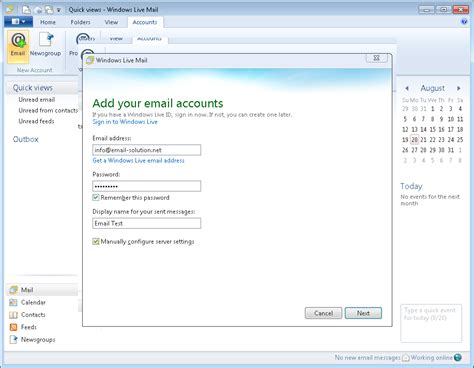Click the help icon in ribbon
Viewport: 474px width, 368px height.
464,22
